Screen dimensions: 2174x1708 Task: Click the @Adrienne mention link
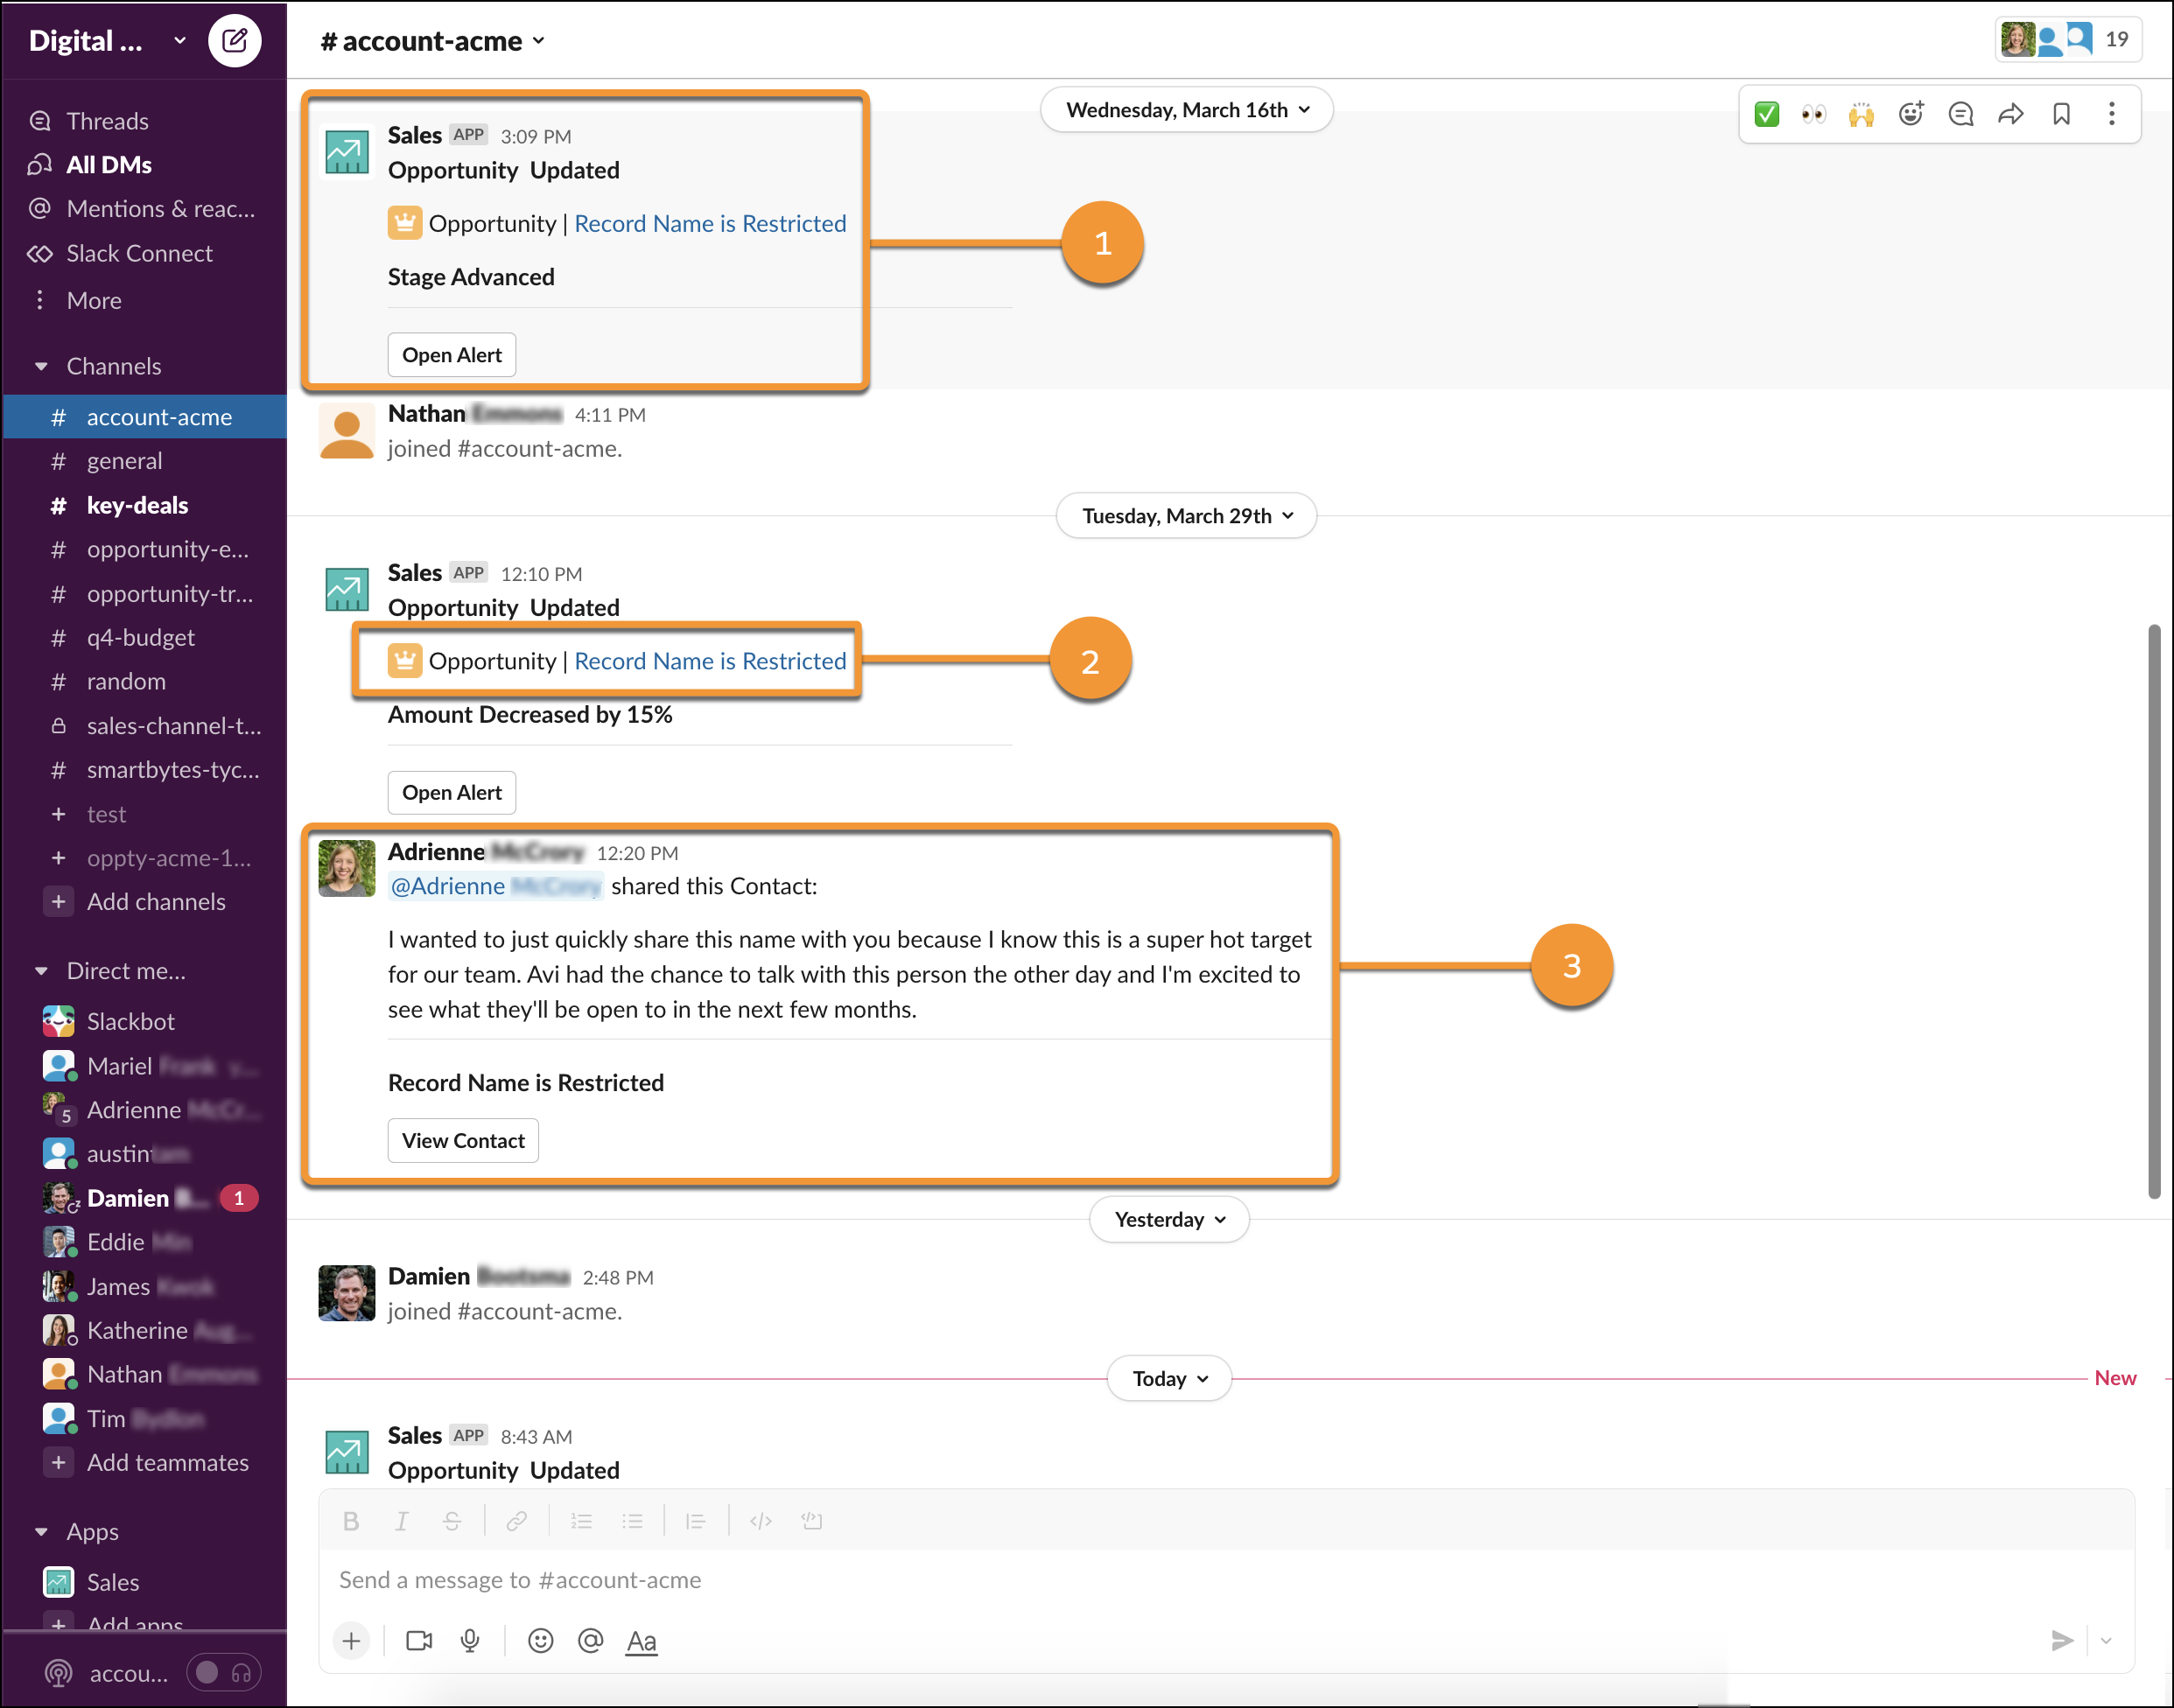[495, 887]
